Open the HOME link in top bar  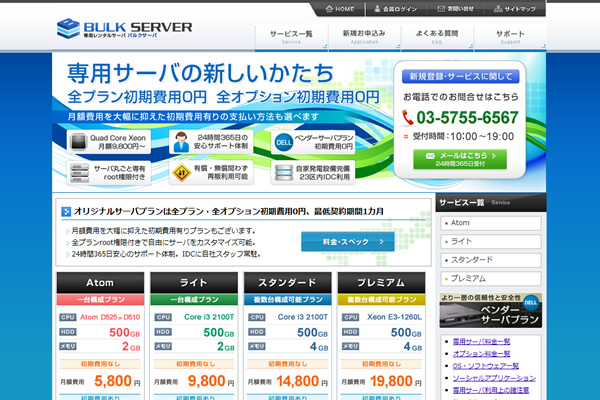(x=339, y=9)
